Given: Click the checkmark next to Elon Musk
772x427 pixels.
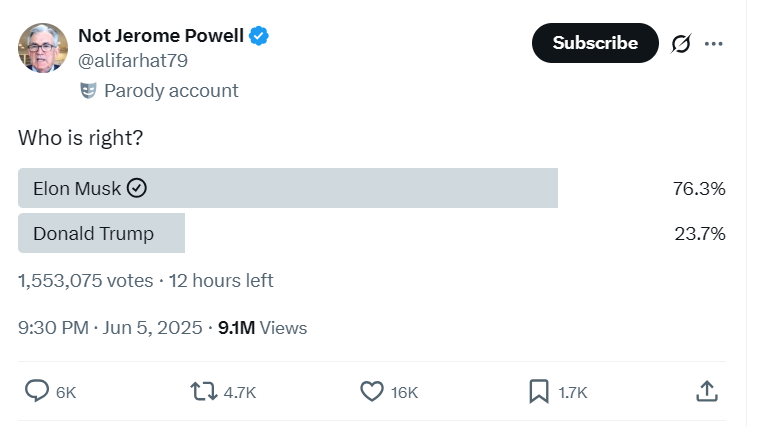Looking at the screenshot, I should [x=138, y=188].
